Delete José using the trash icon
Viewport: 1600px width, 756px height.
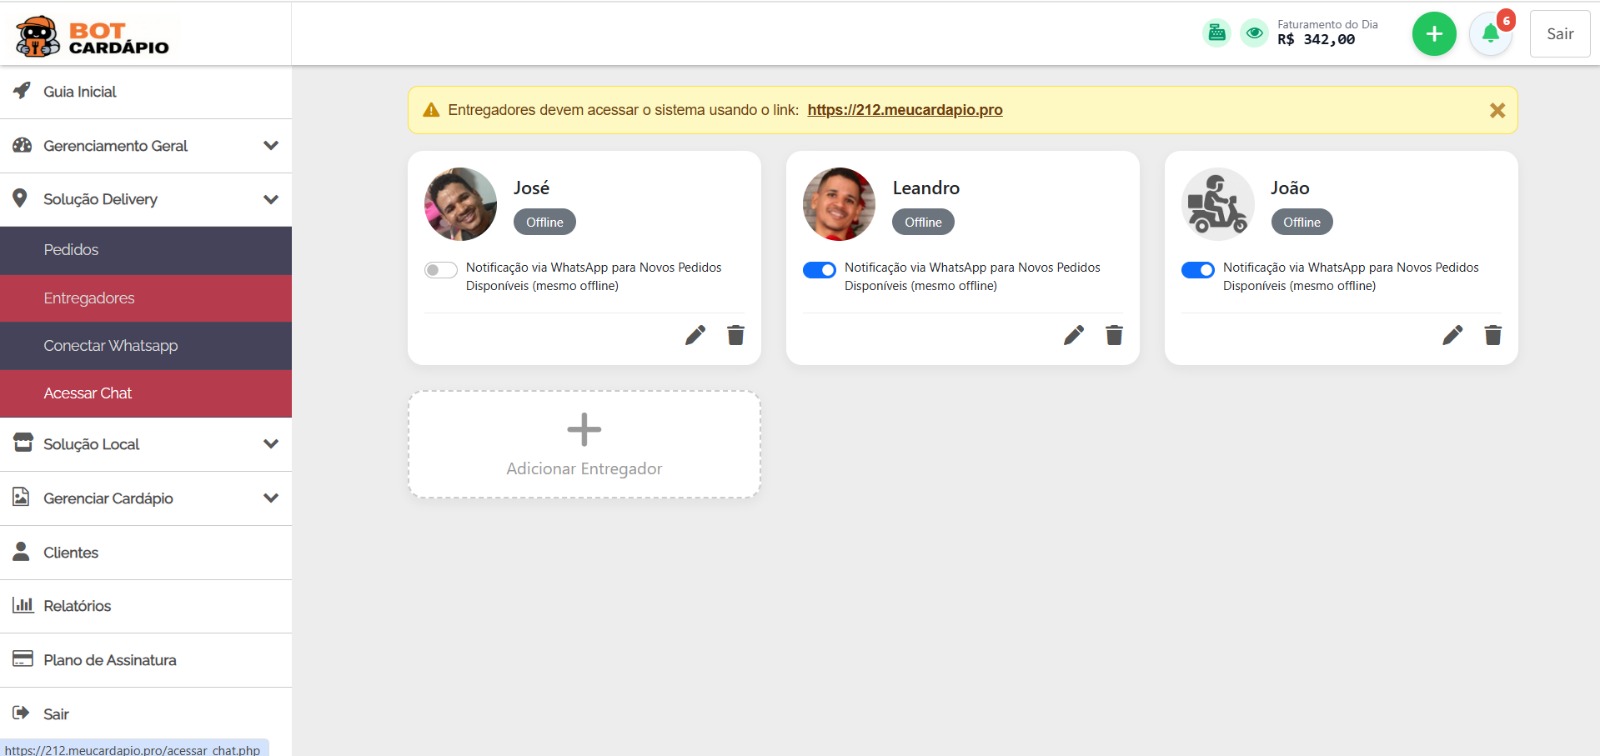click(736, 335)
